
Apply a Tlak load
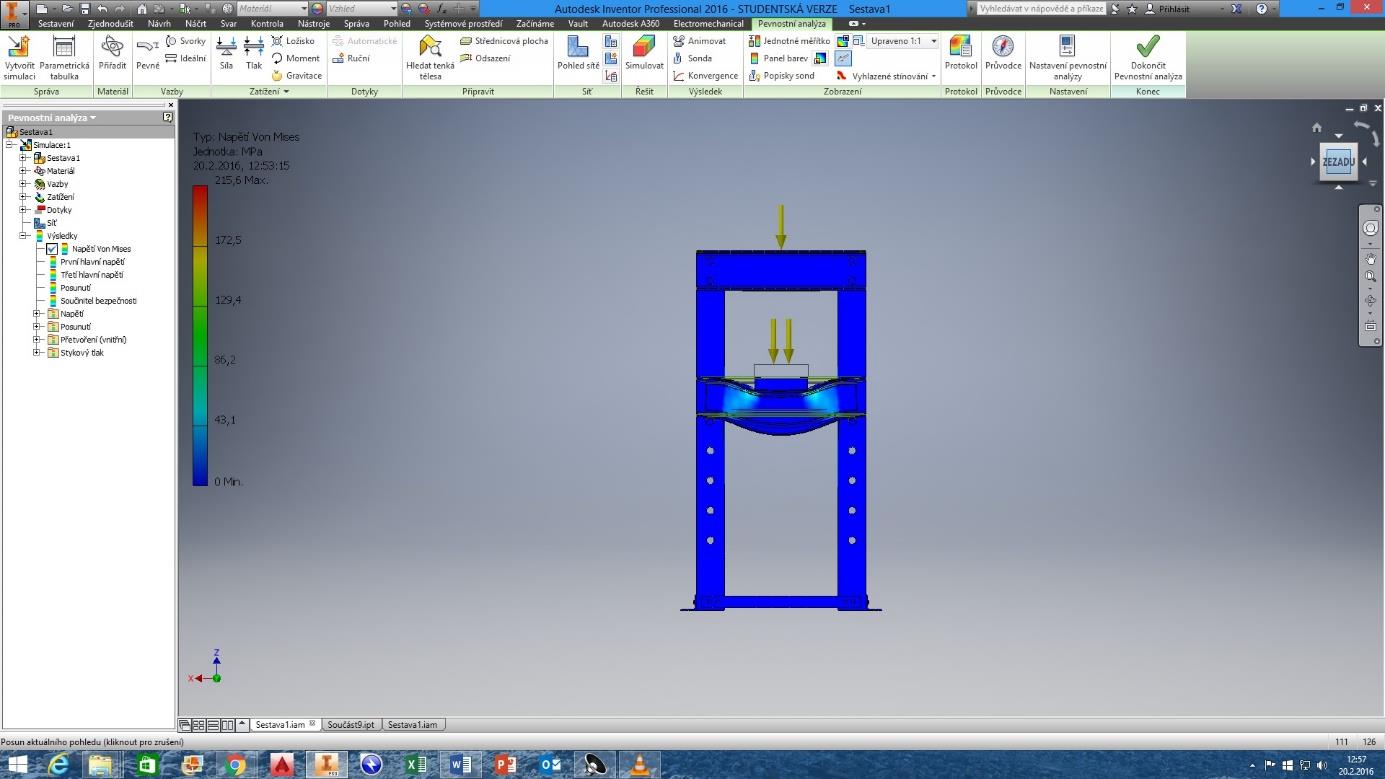click(254, 53)
